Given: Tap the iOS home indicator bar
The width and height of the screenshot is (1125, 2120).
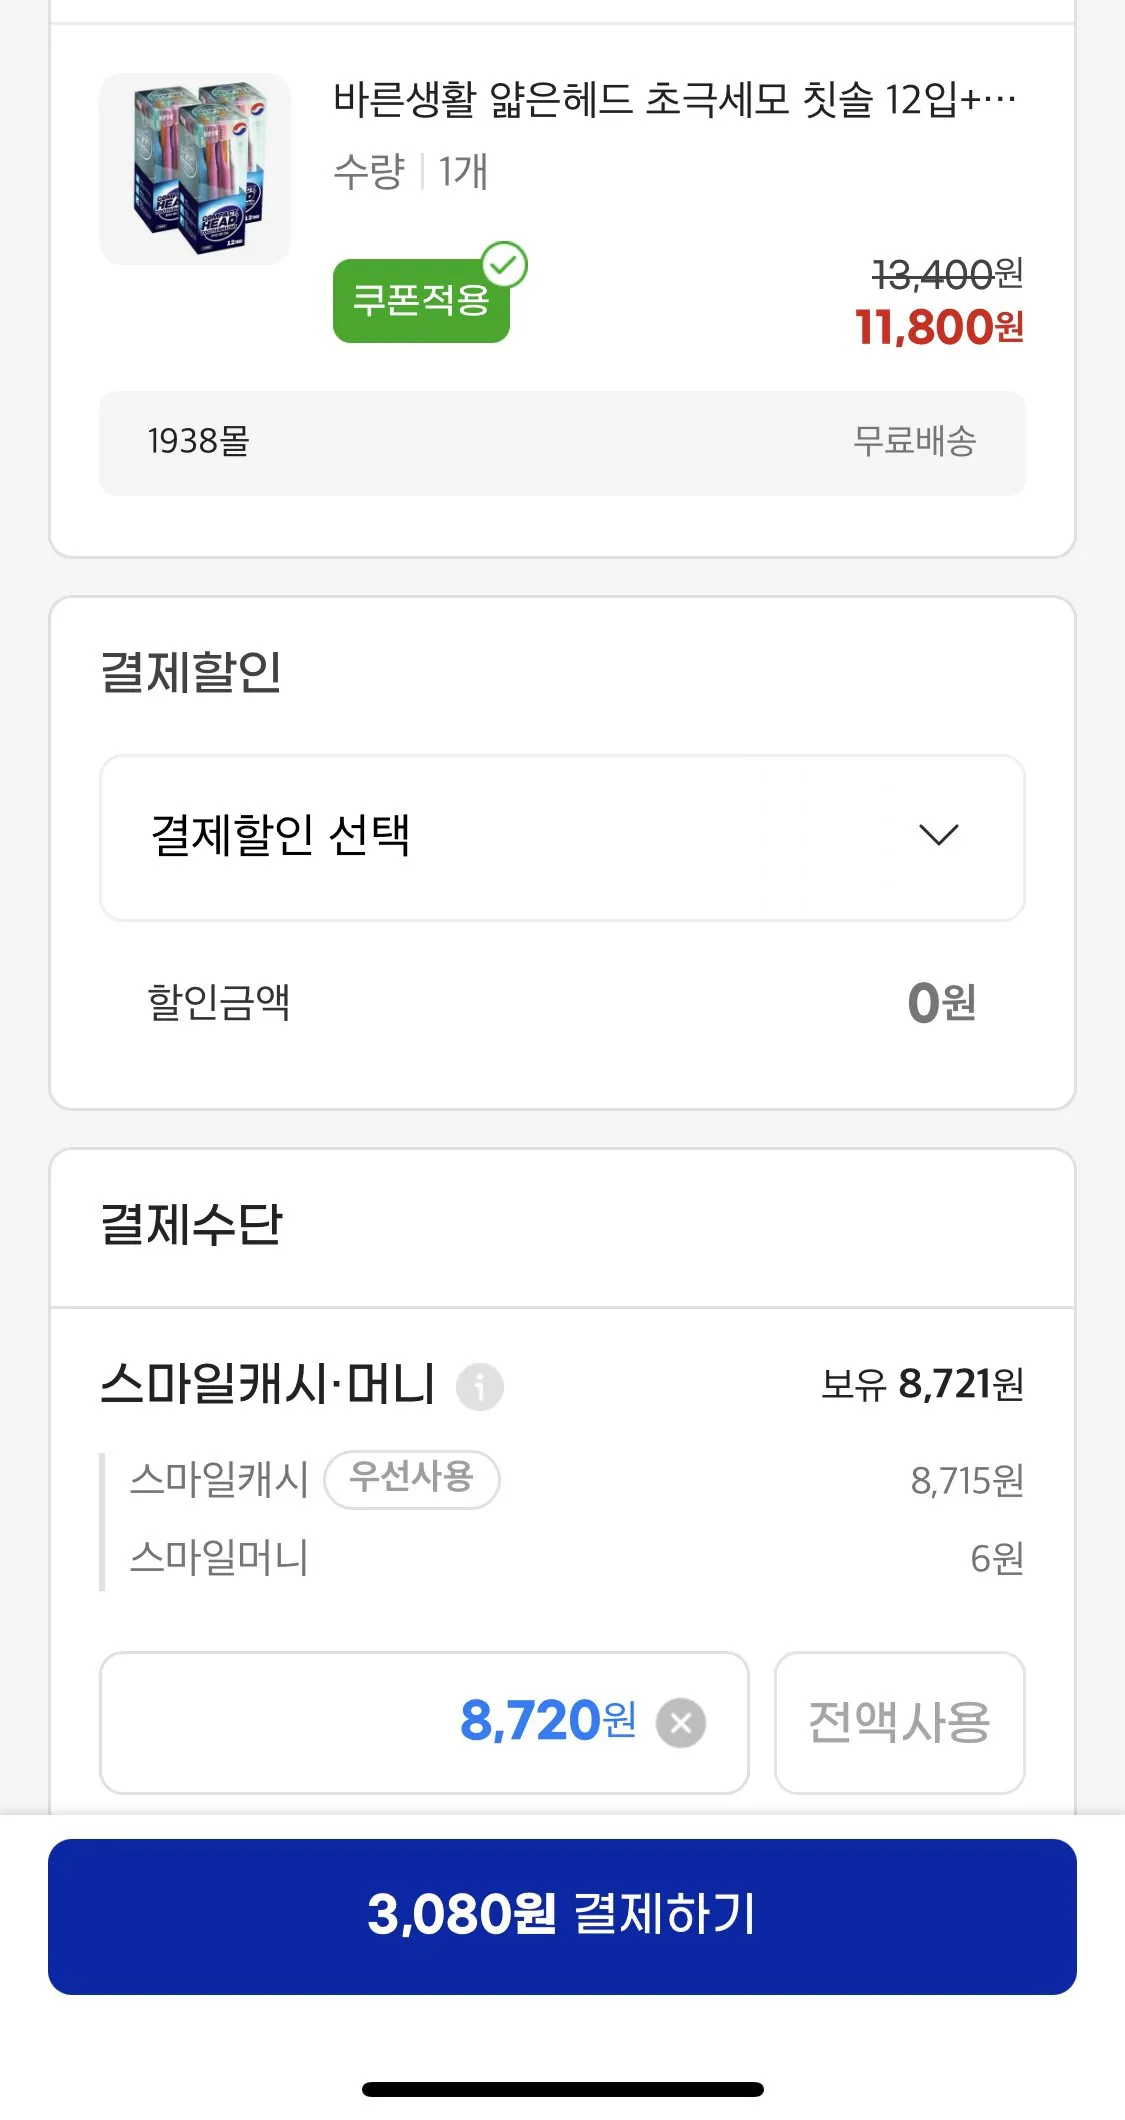Looking at the screenshot, I should pyautogui.click(x=562, y=2089).
